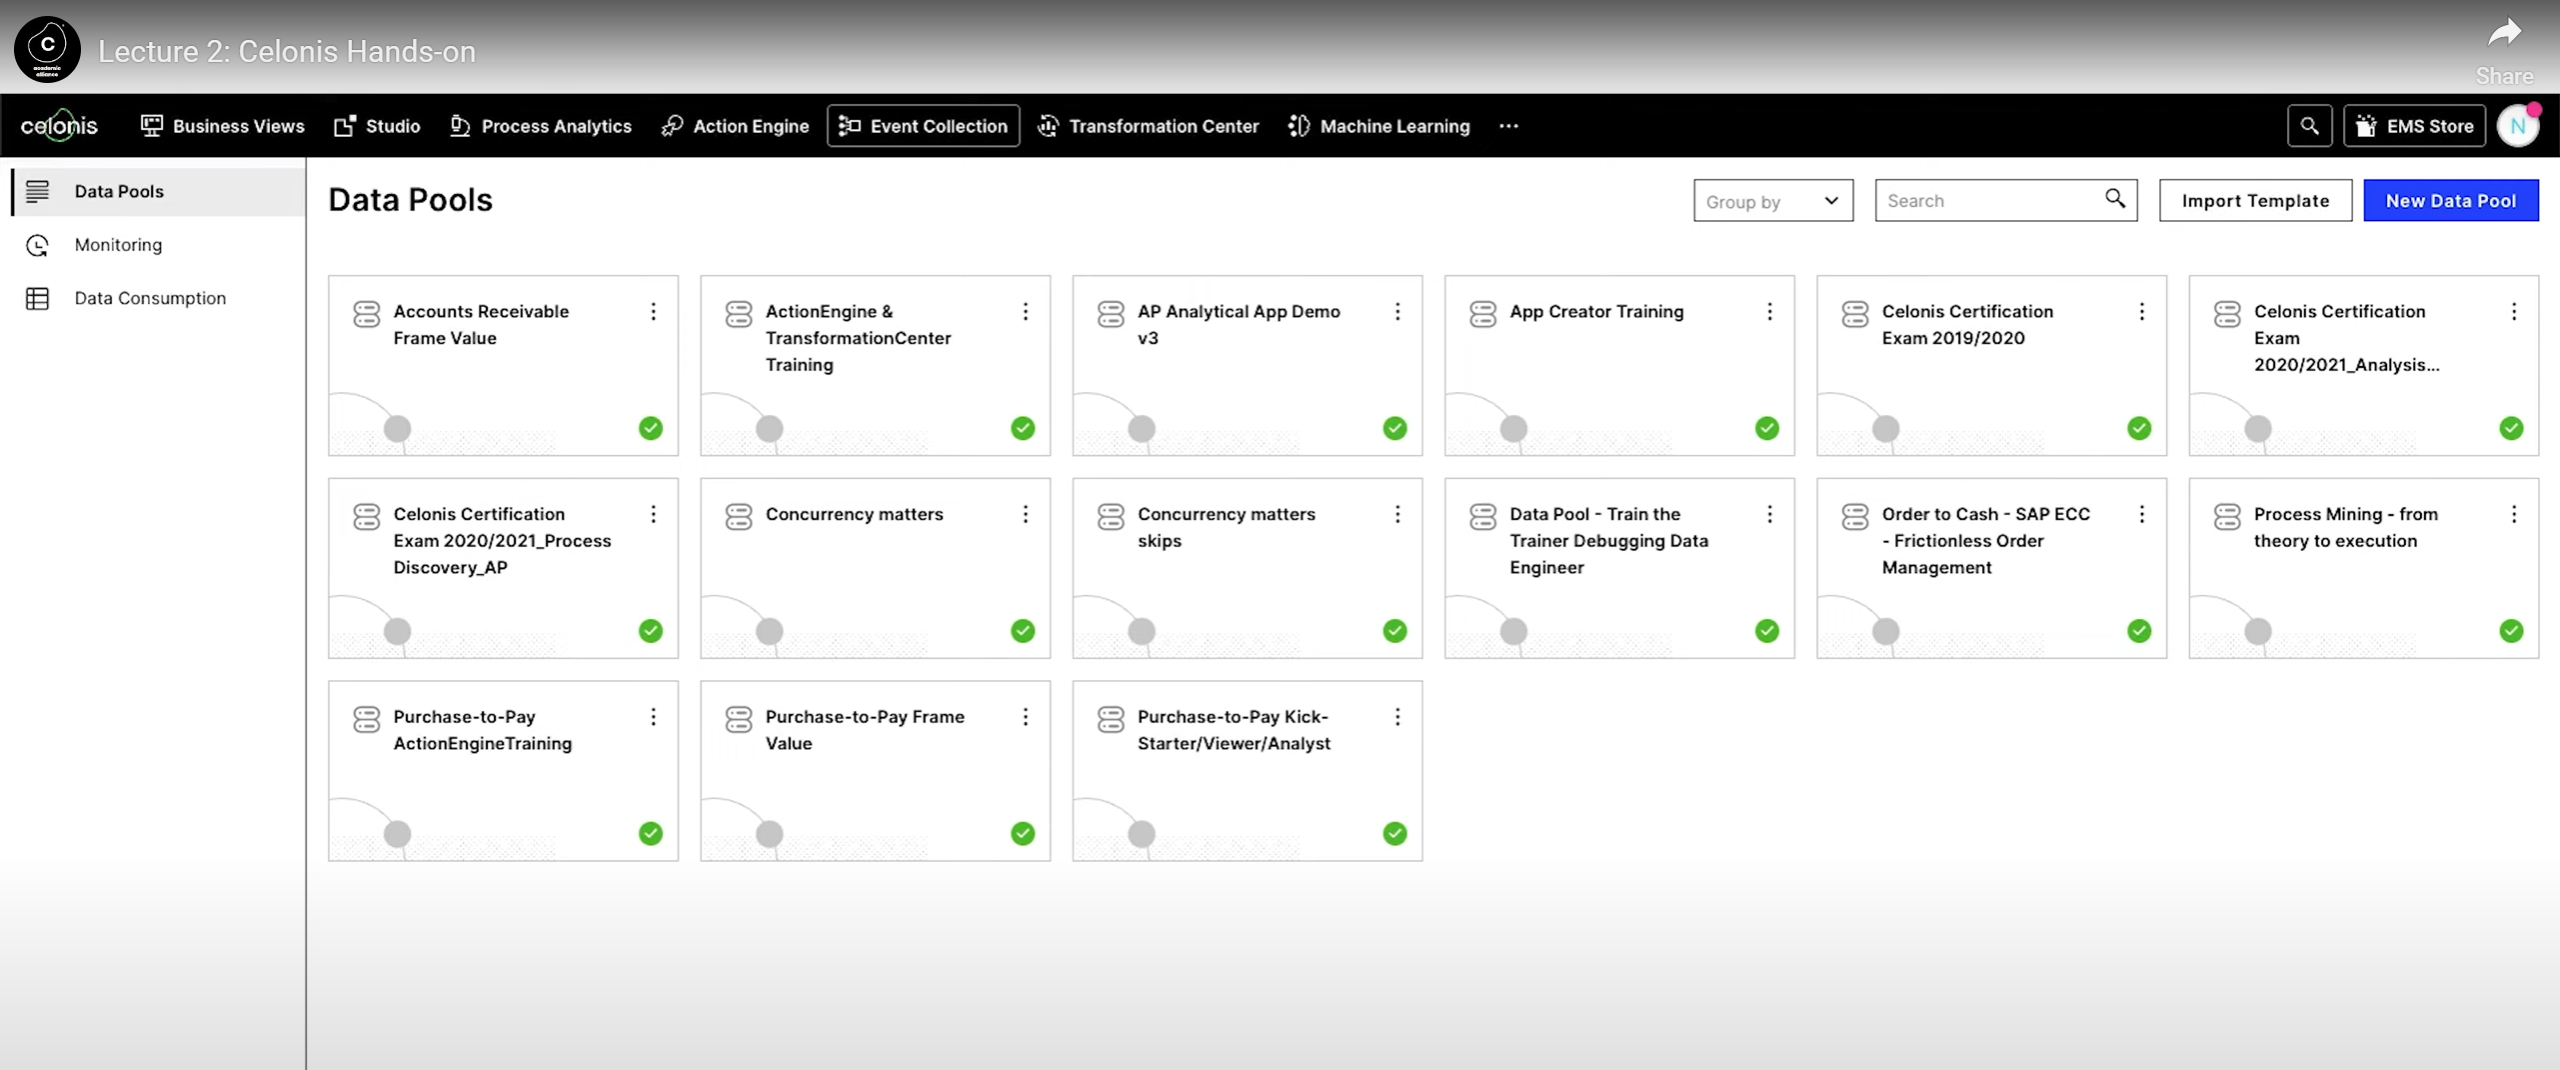Click the database icon on Purchase-to-Pay Frame Value
Screen dimensions: 2560x1070
(739, 719)
